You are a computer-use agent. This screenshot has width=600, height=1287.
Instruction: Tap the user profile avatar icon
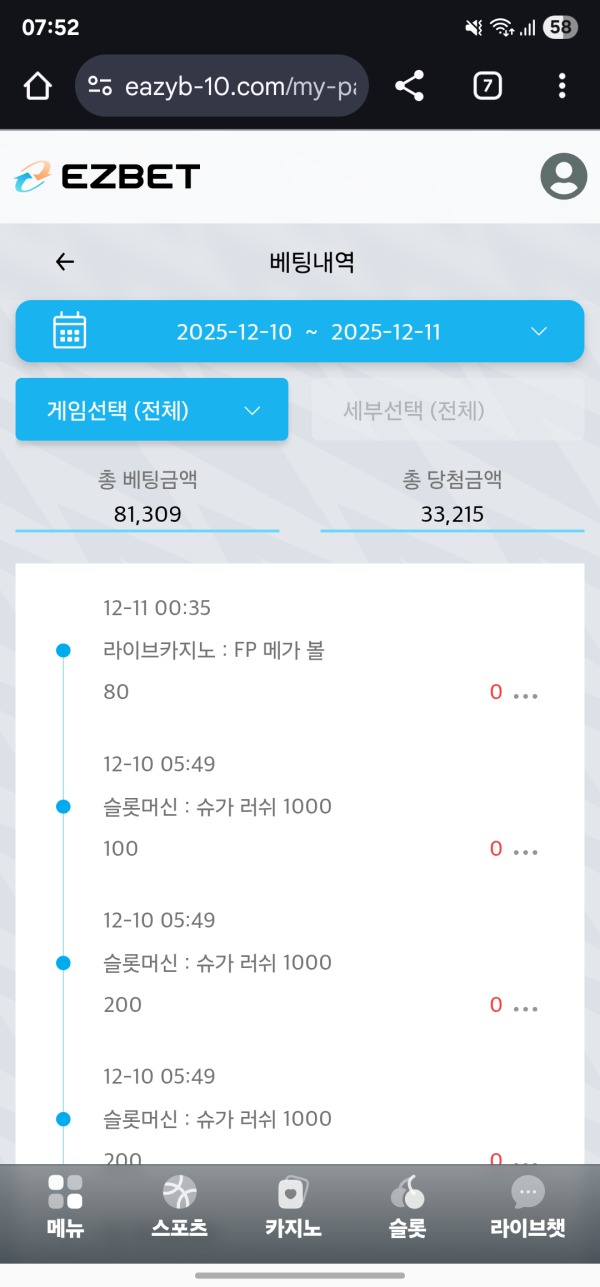coord(563,178)
